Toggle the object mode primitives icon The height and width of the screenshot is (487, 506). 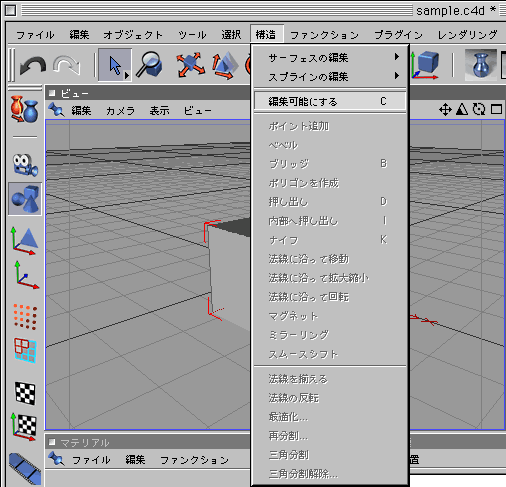[x=25, y=199]
